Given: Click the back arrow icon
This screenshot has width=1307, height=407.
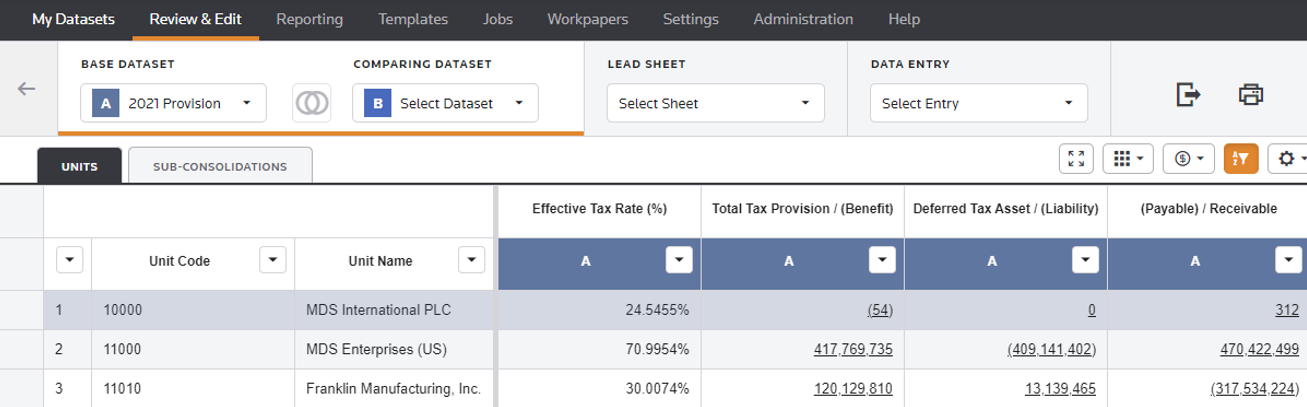Looking at the screenshot, I should [27, 89].
